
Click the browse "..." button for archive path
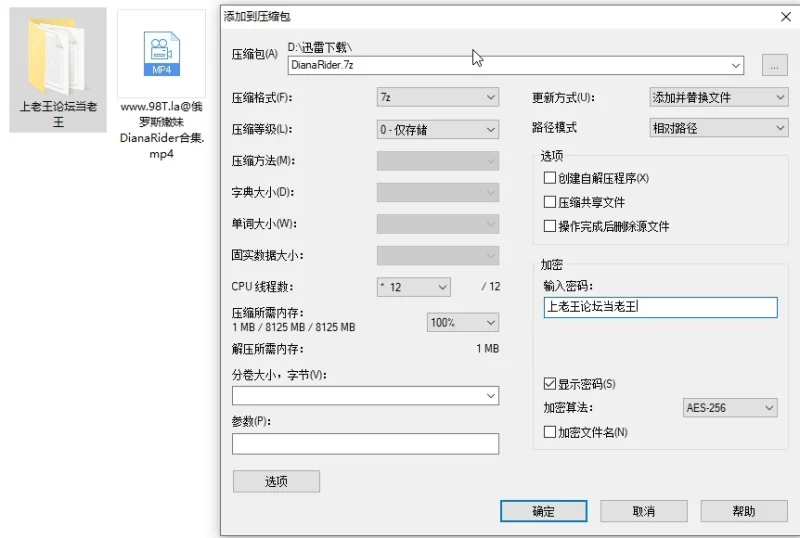[774, 66]
